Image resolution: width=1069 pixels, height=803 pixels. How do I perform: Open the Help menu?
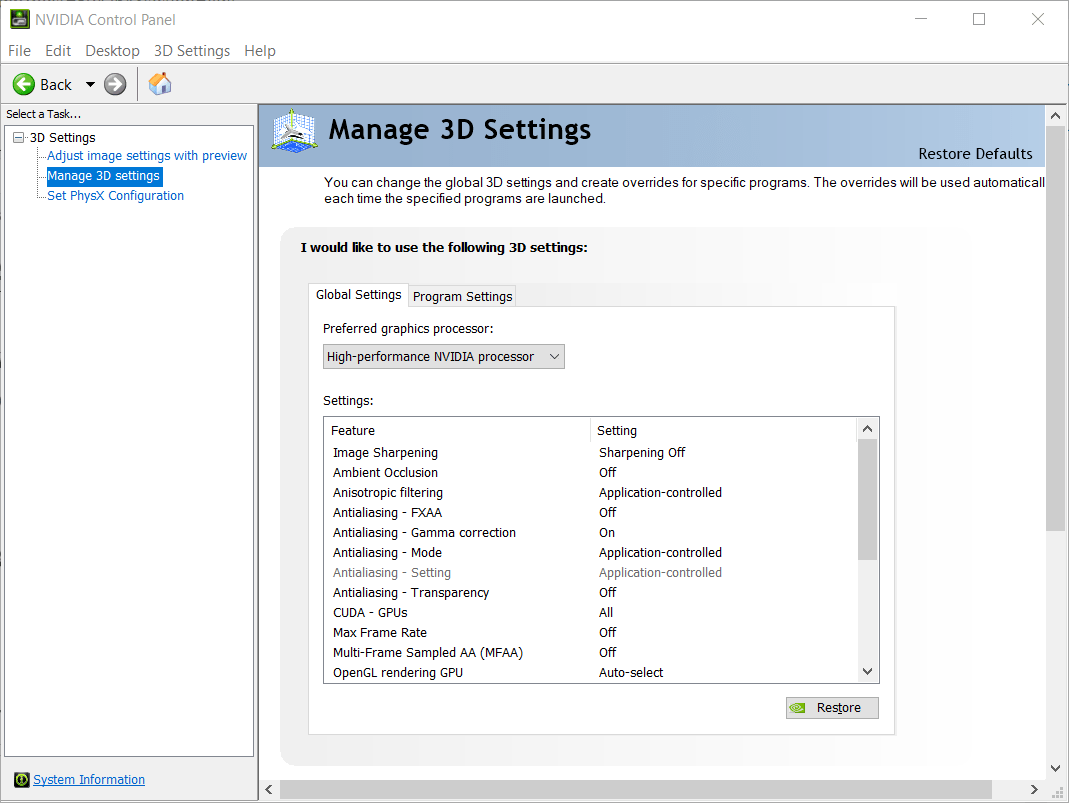pos(260,50)
